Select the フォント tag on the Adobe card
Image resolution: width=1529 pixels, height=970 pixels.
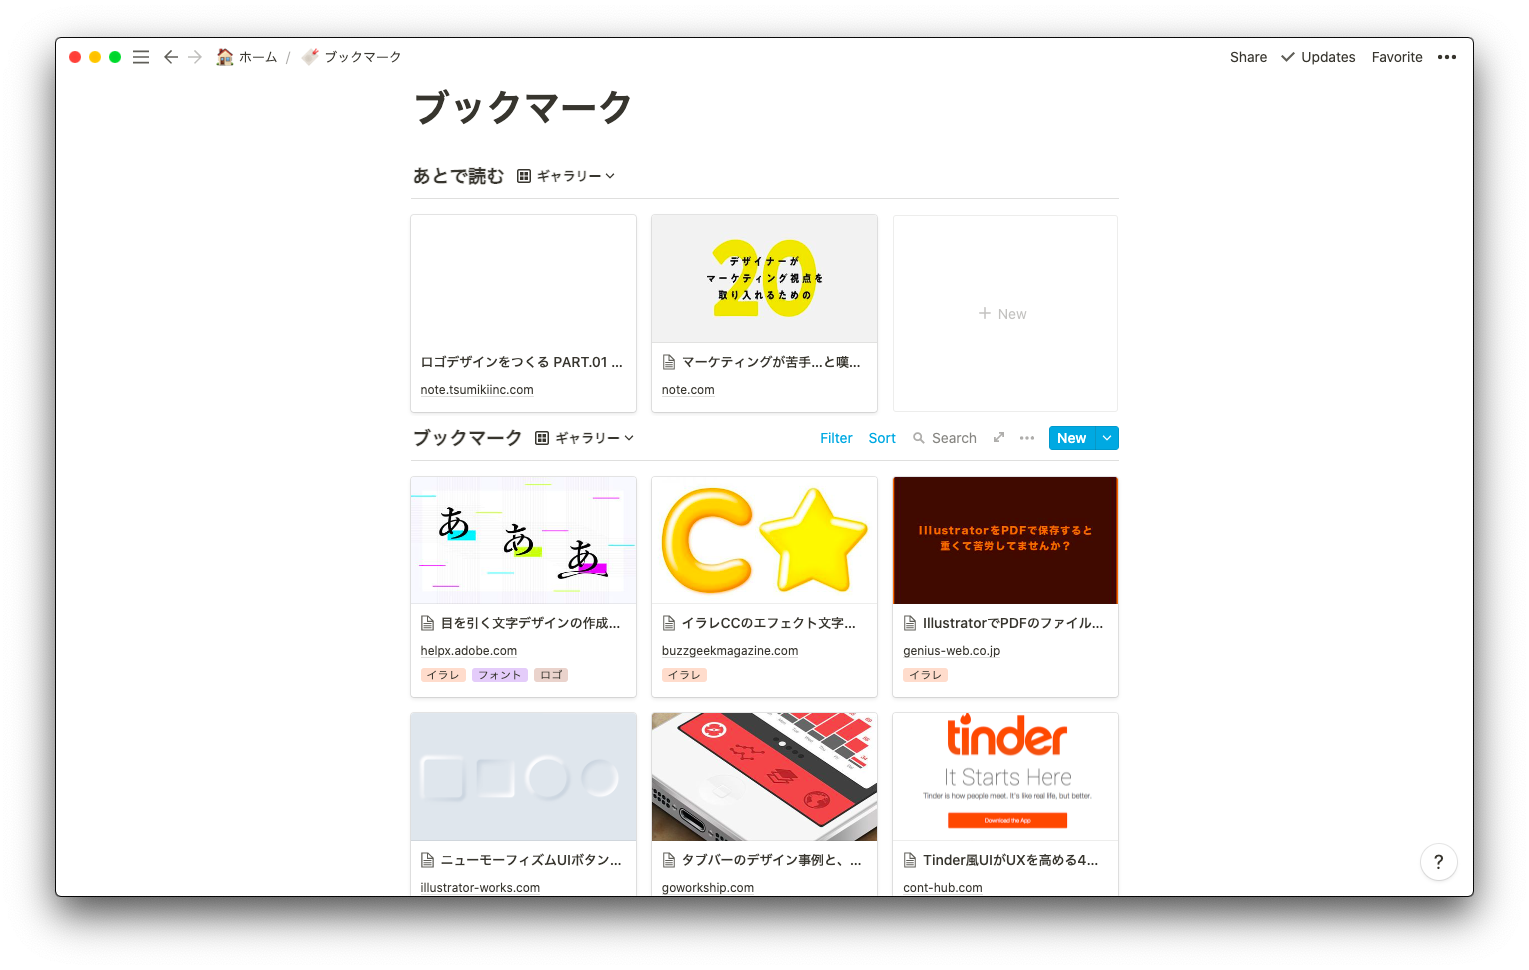[x=500, y=675]
